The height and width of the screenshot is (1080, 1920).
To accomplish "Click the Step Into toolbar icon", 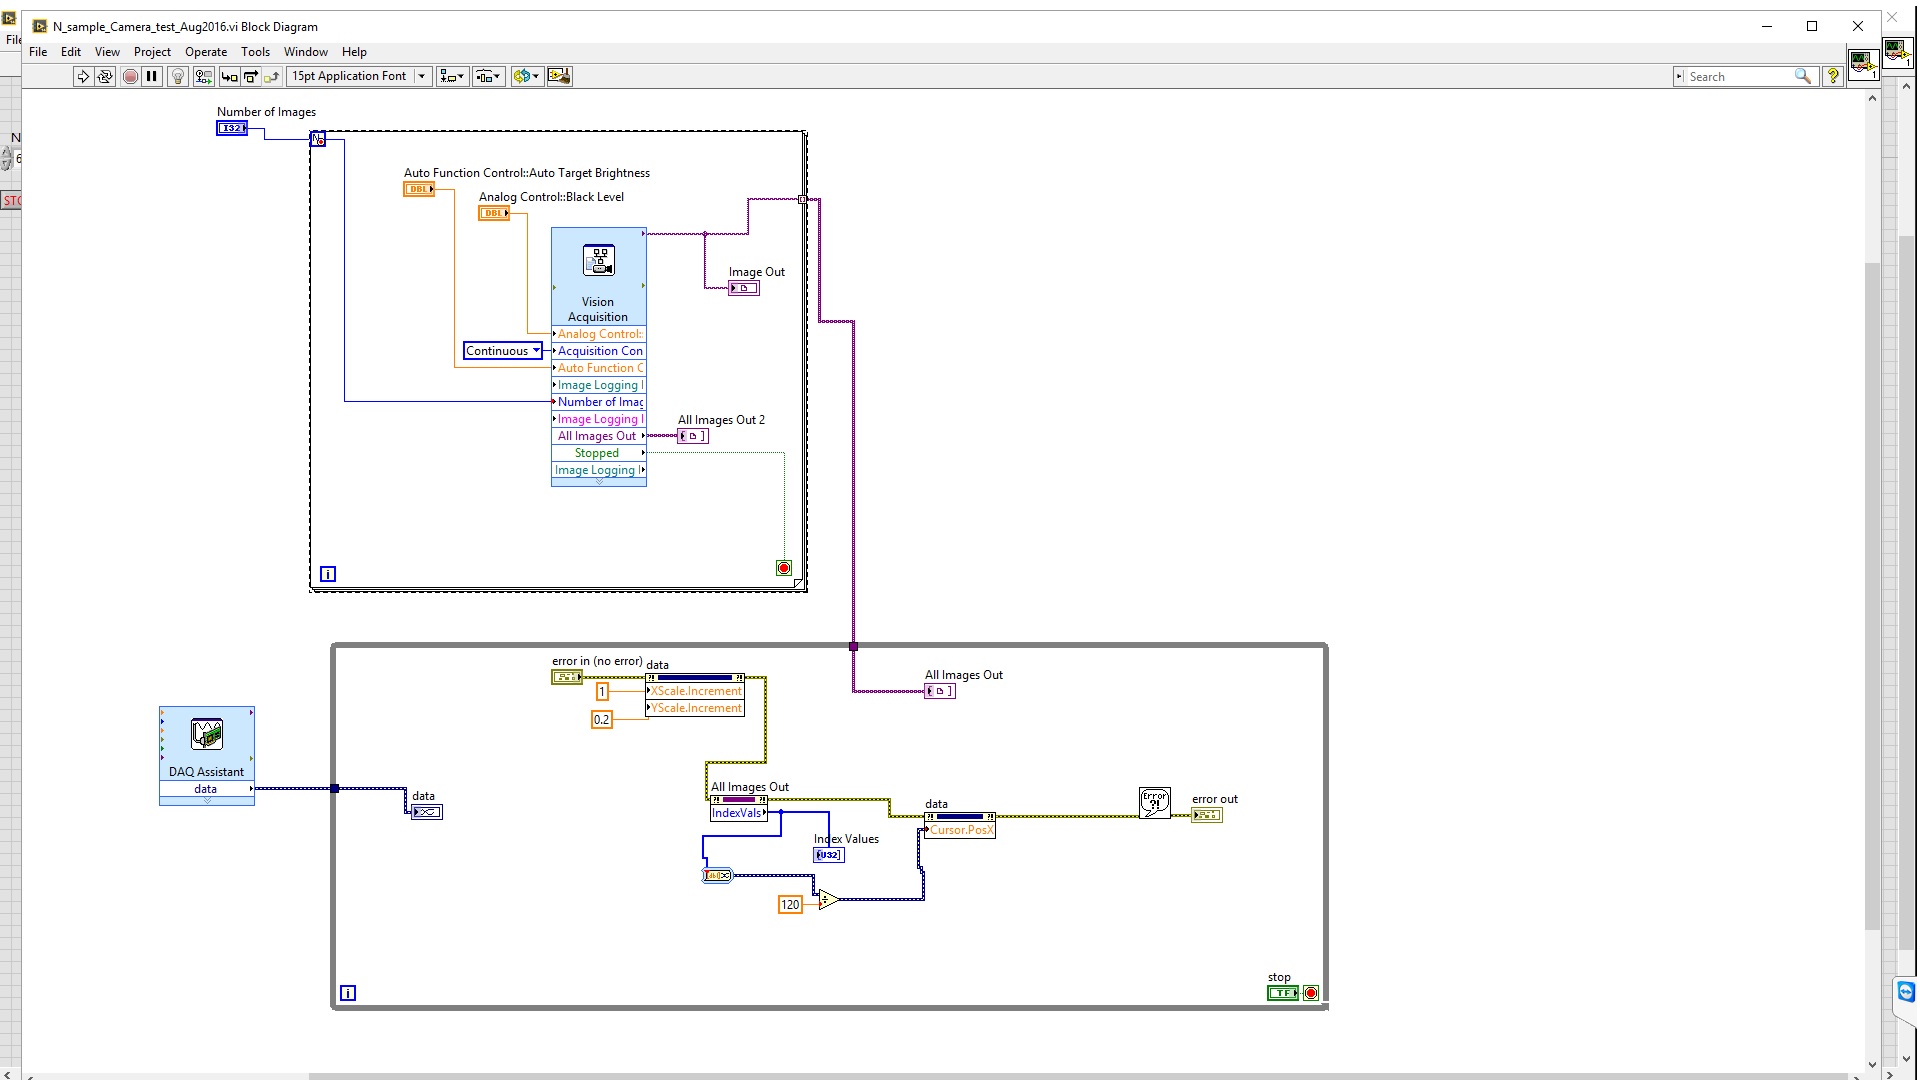I will click(230, 76).
